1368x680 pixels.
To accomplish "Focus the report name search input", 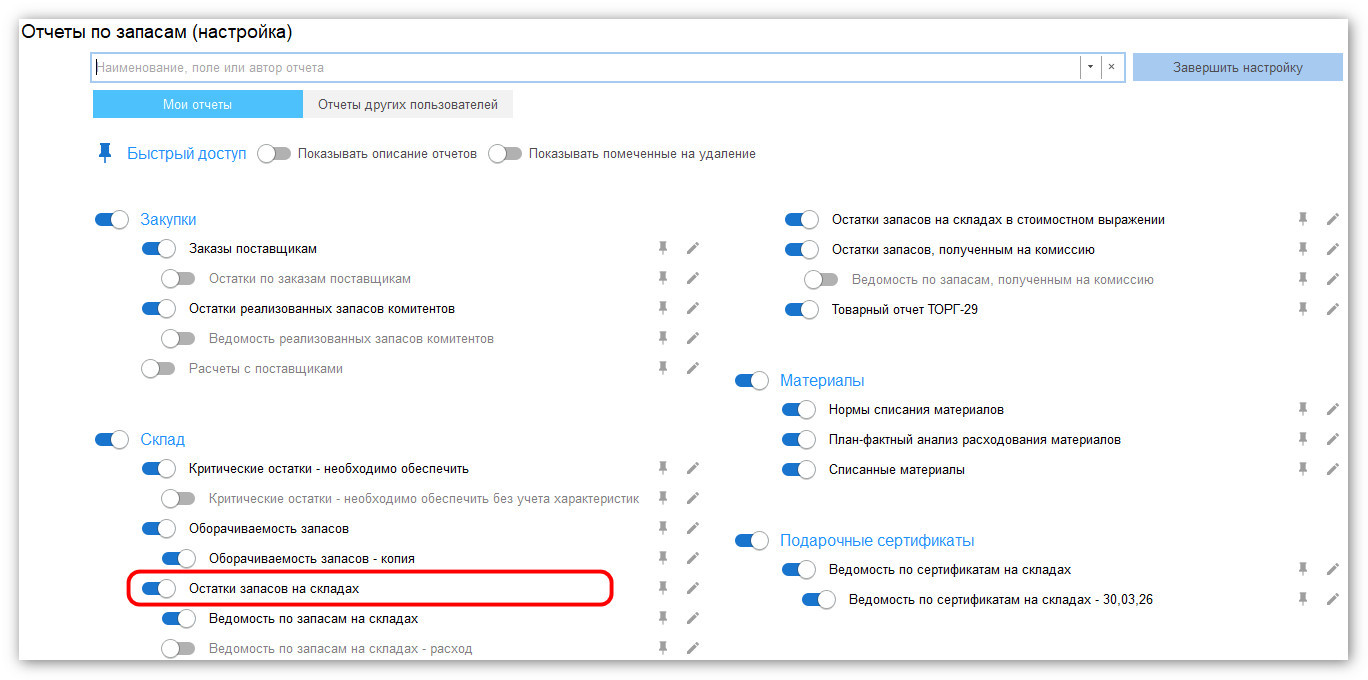I will 585,68.
